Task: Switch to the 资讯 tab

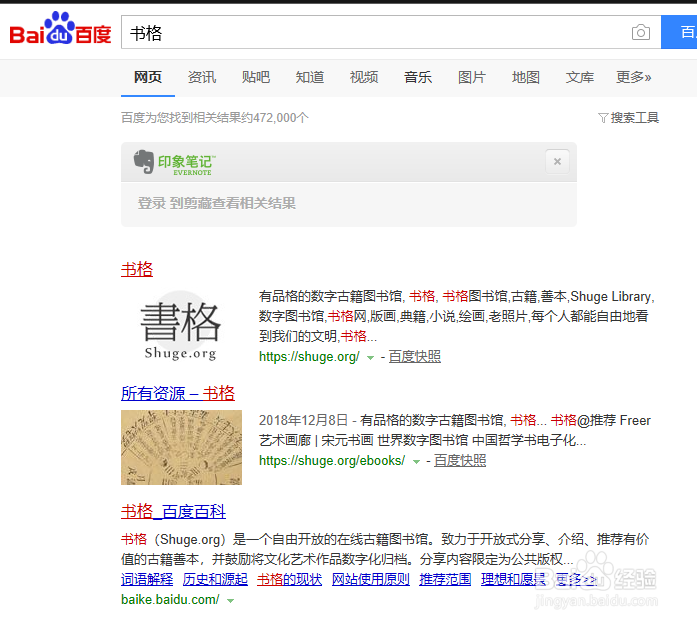Action: click(x=202, y=77)
